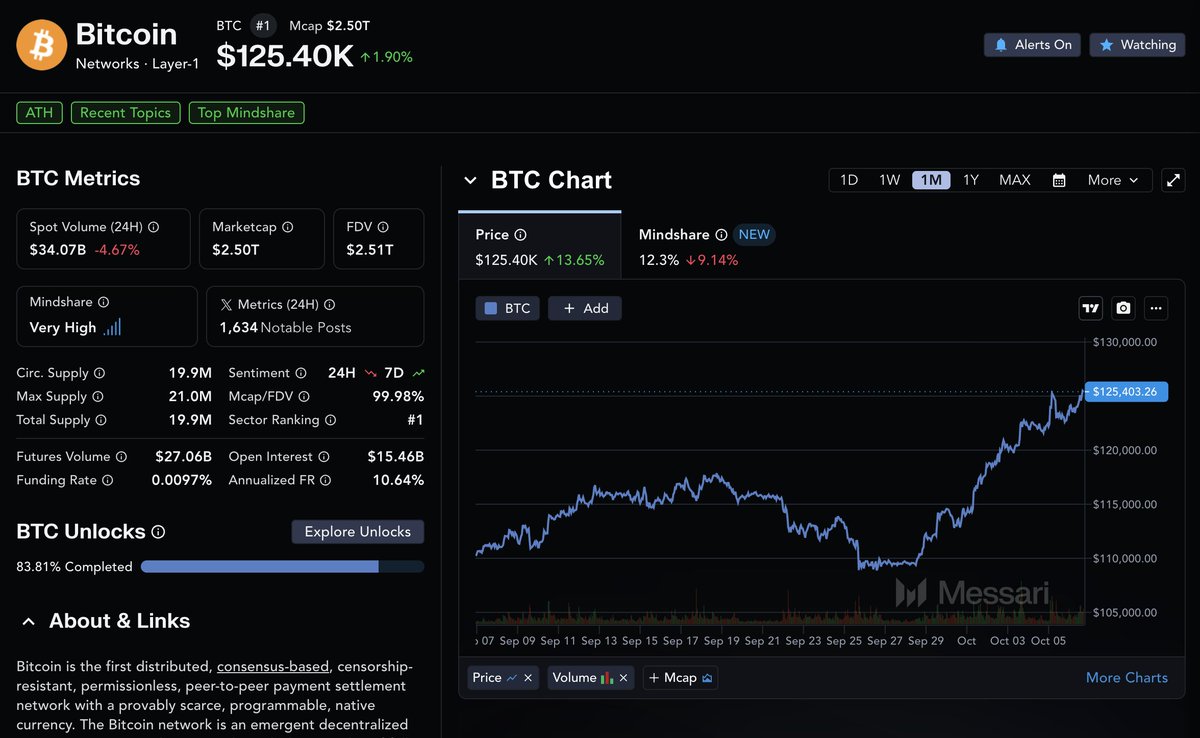Screen dimensions: 1200x738
Task: Select the 1W timeframe
Action: point(890,180)
